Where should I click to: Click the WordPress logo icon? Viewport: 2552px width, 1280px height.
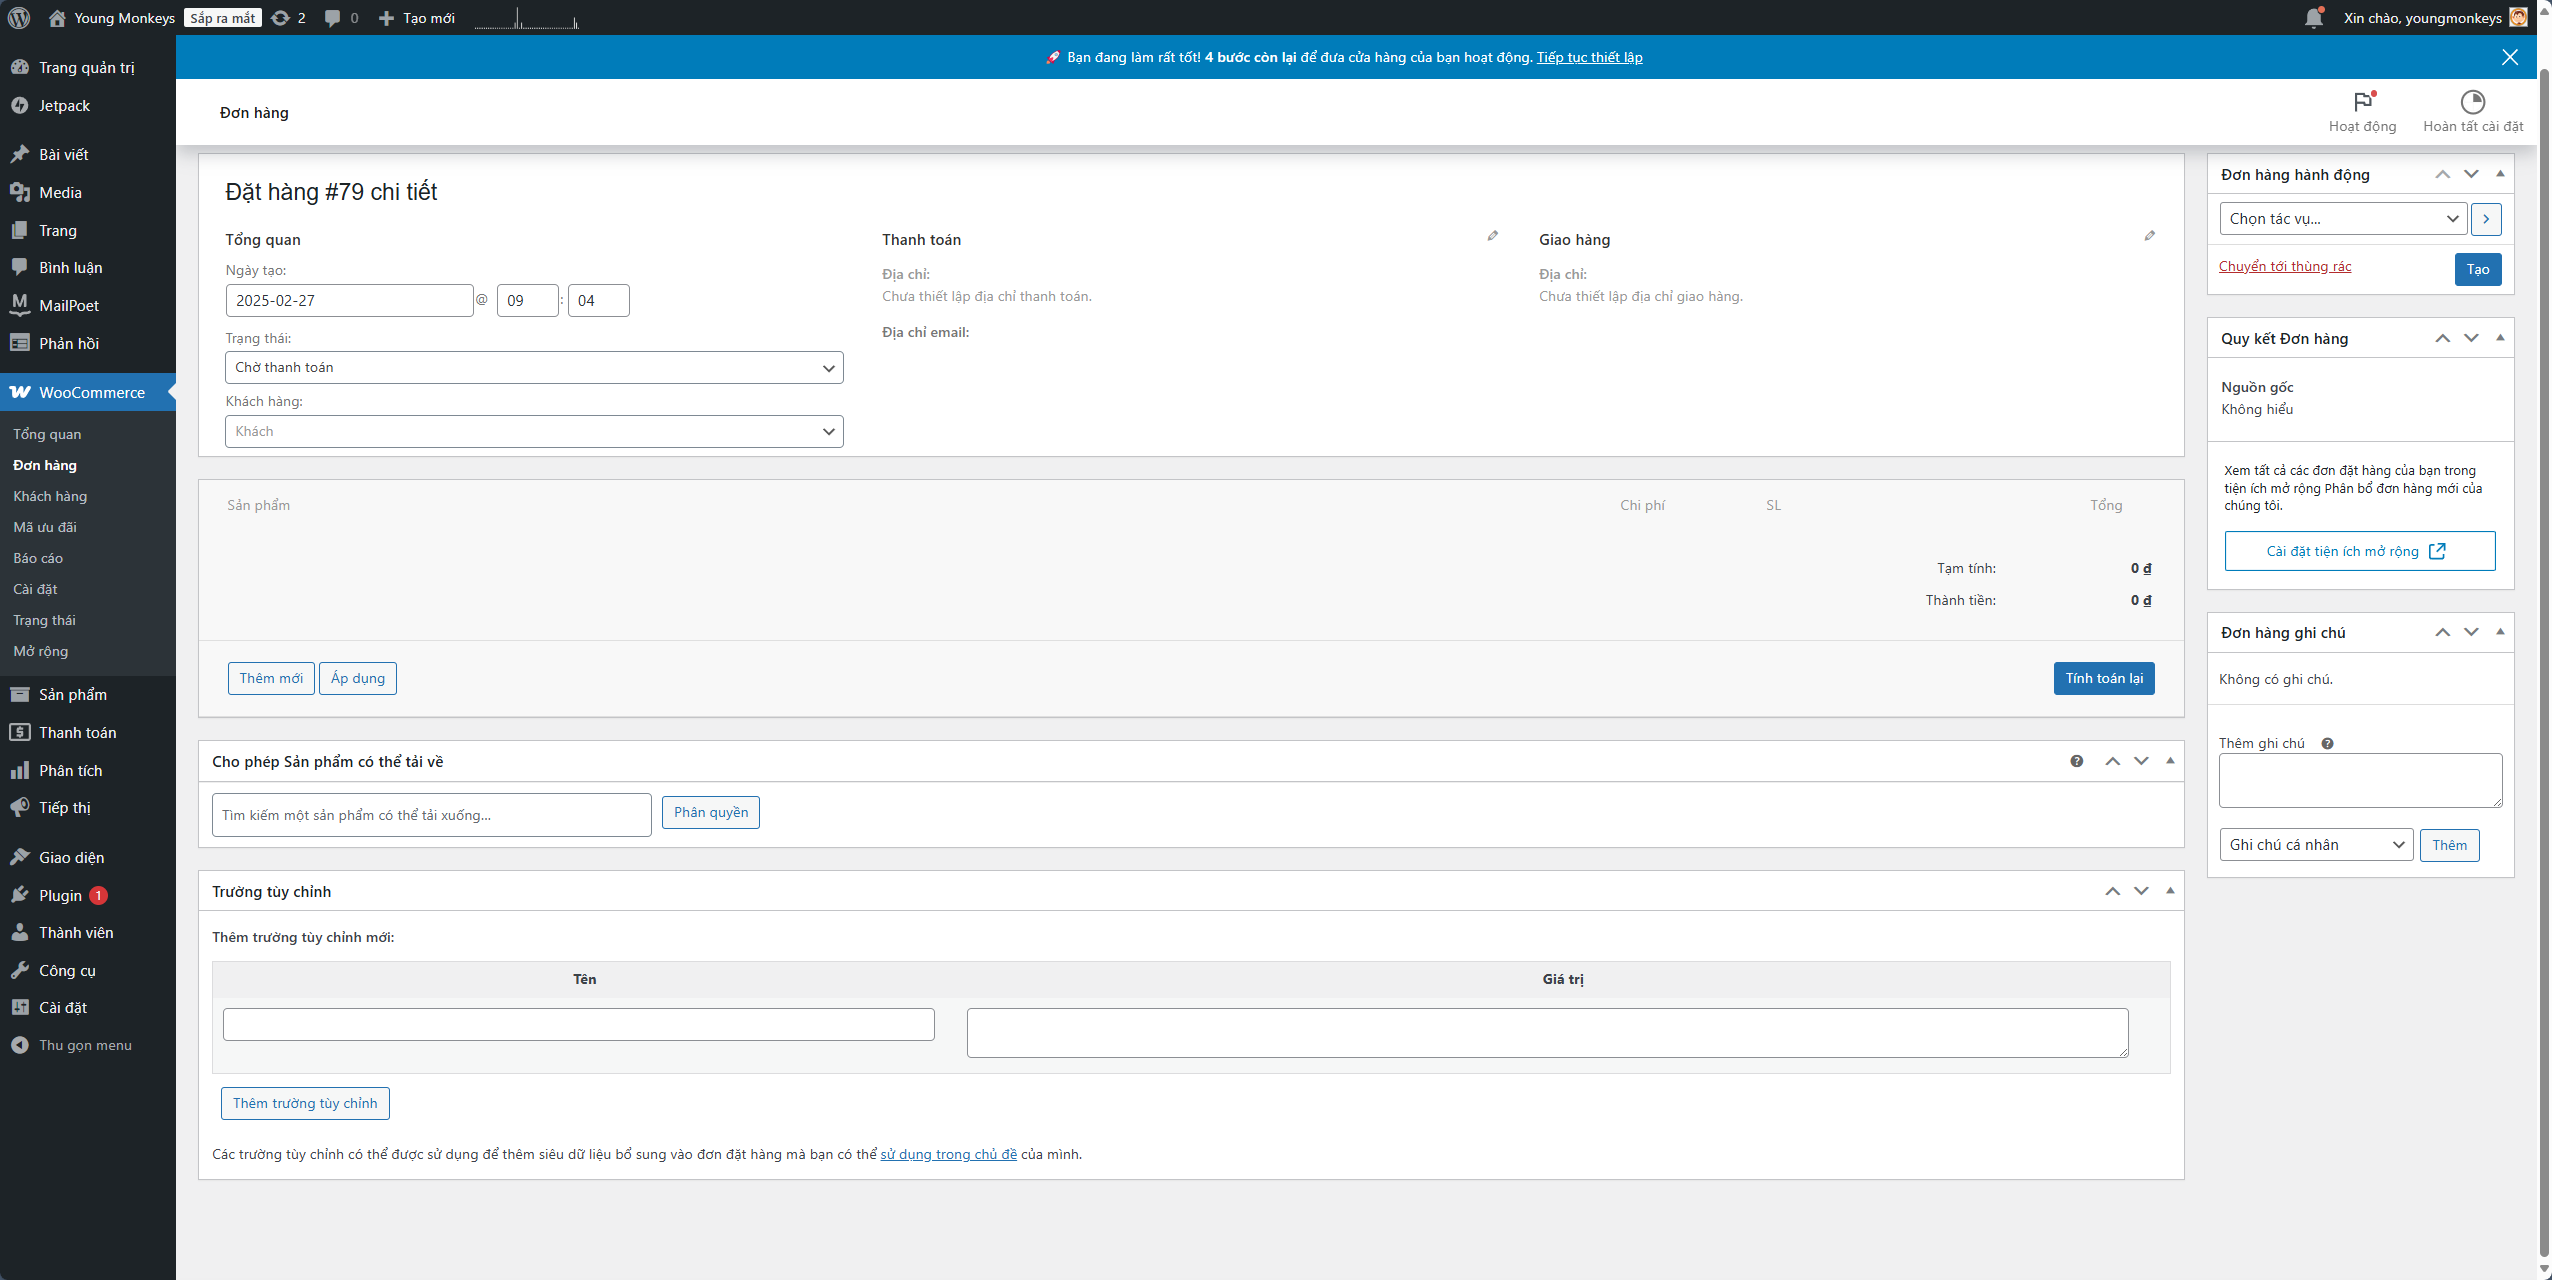point(19,18)
